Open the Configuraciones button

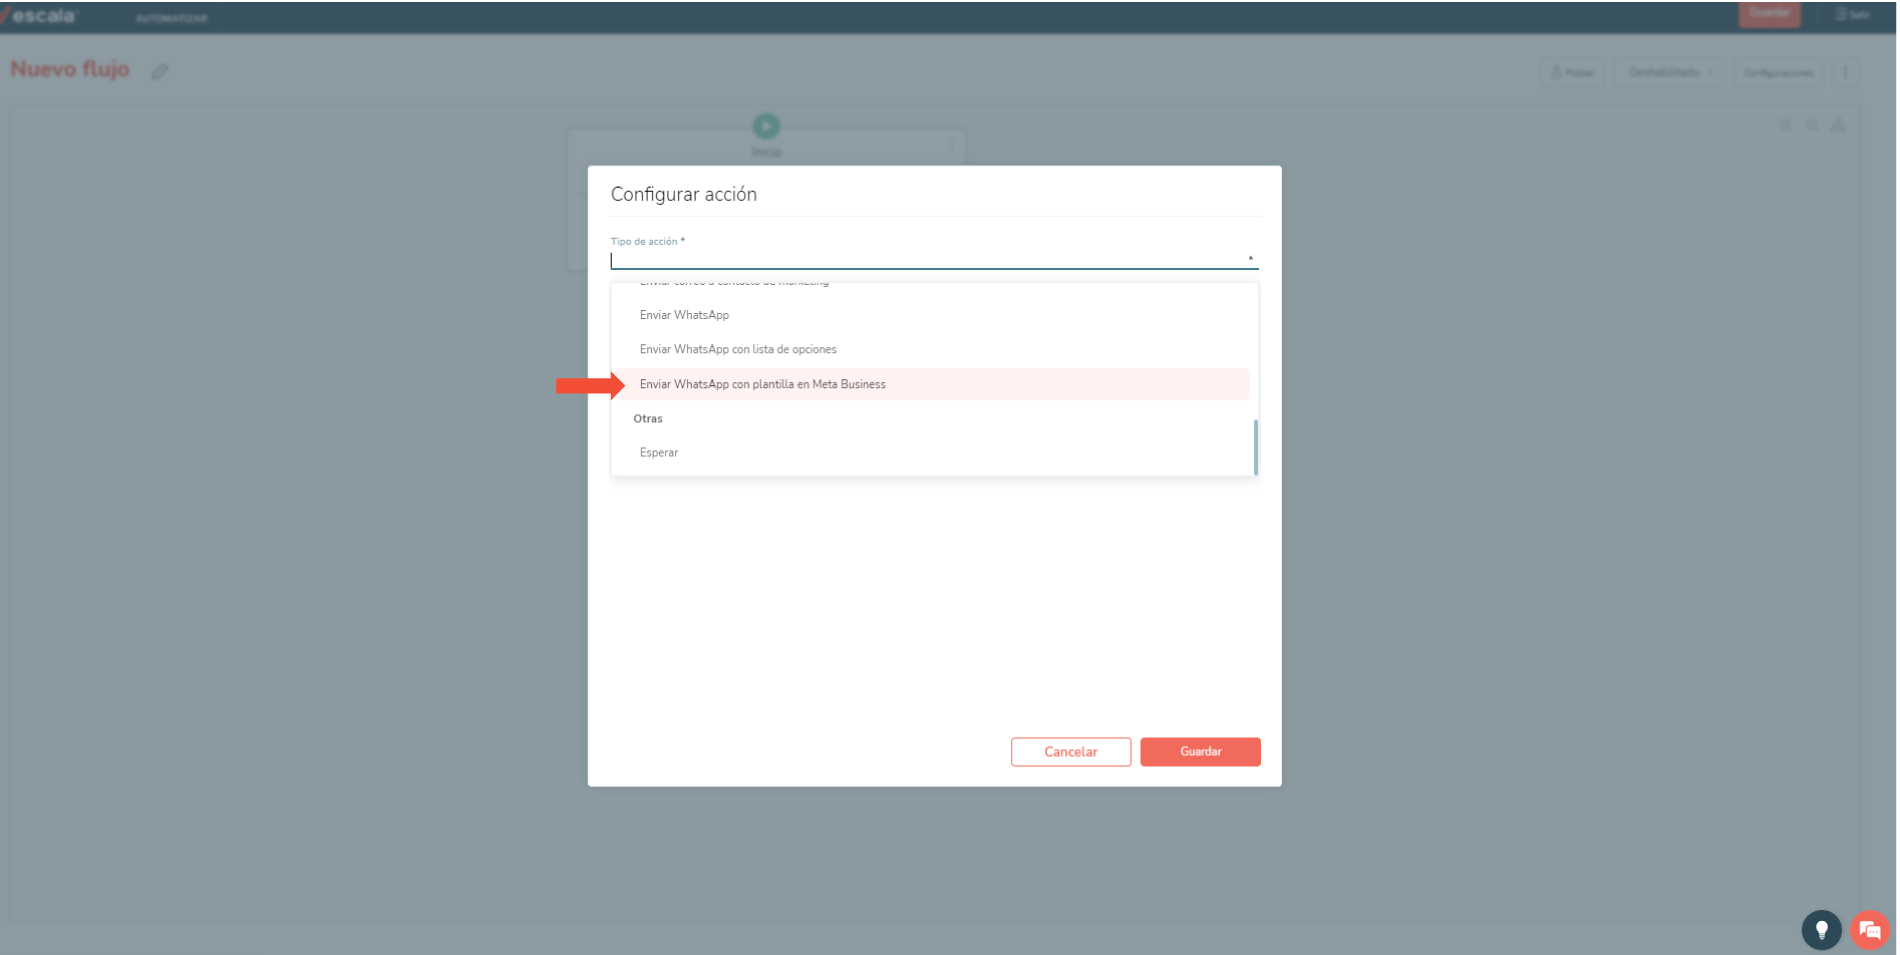[x=1778, y=72]
